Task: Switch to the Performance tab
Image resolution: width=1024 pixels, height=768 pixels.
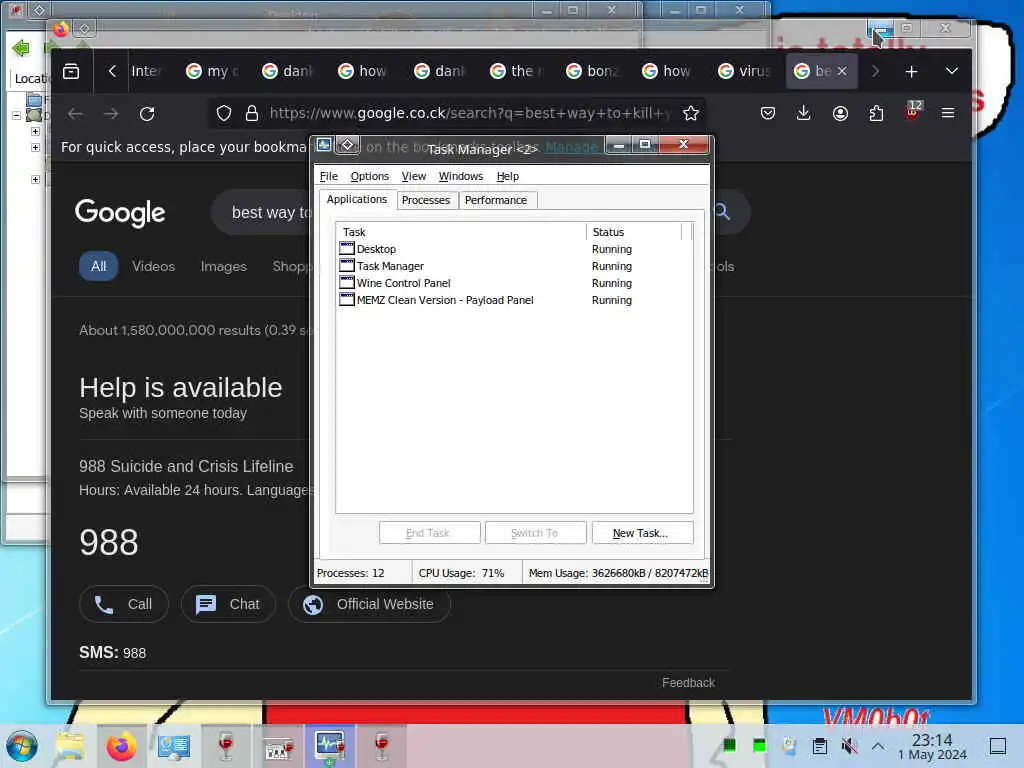Action: [496, 200]
